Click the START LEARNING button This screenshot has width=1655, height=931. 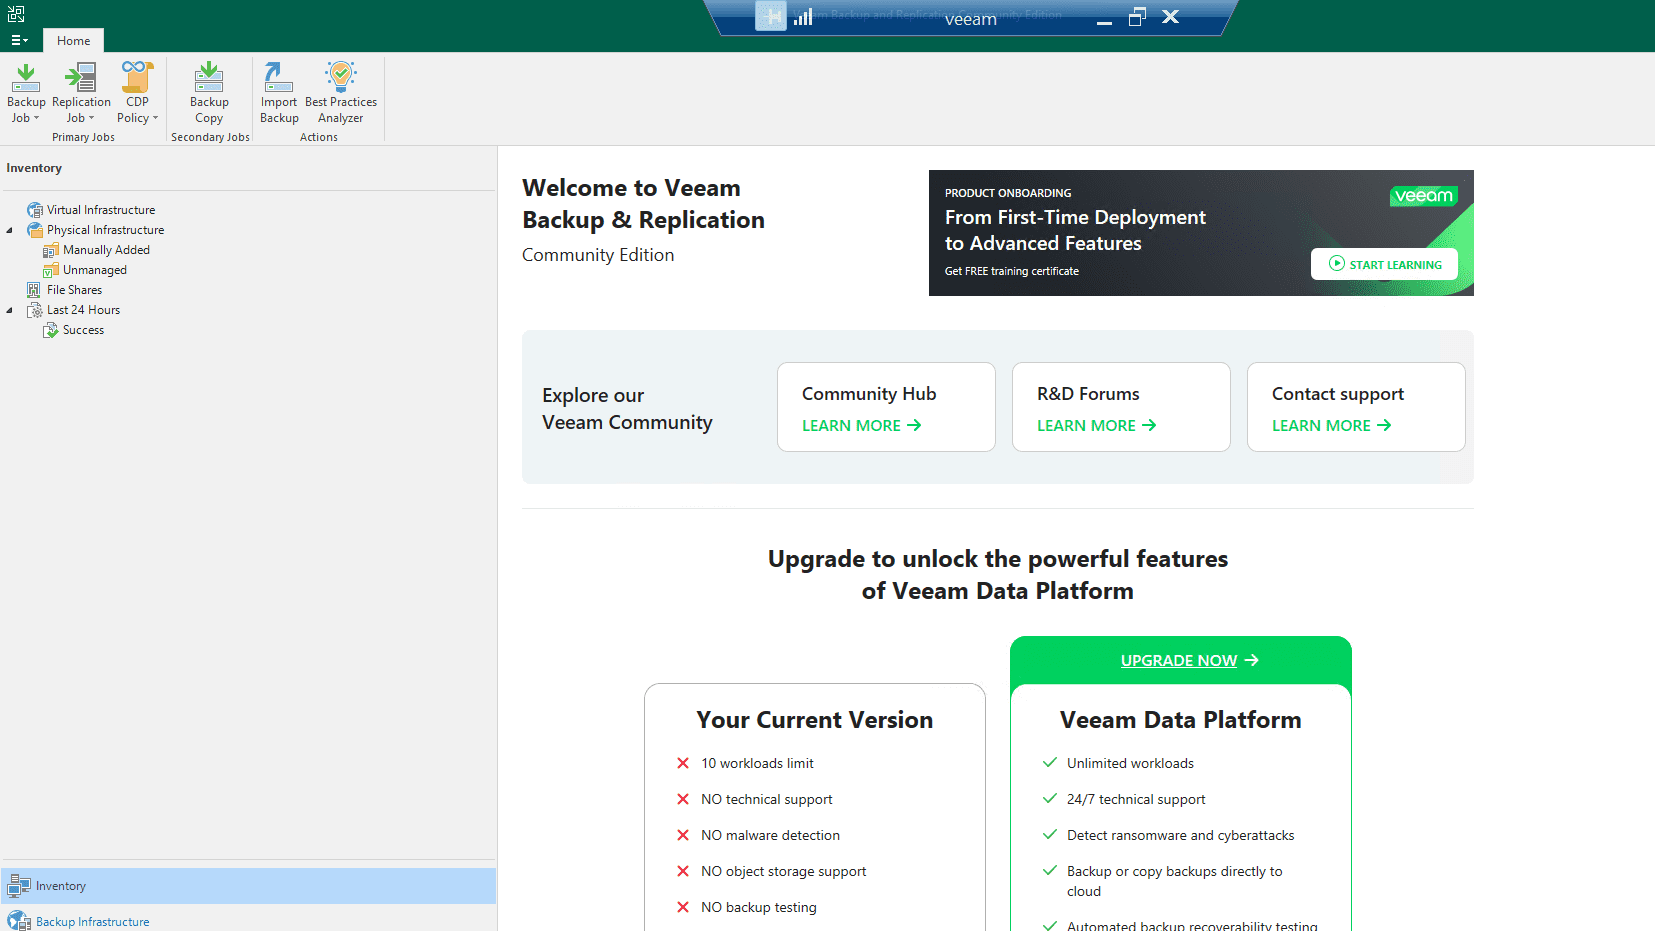coord(1384,264)
